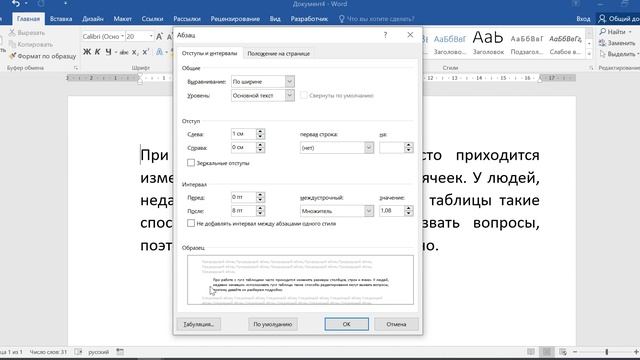This screenshot has width=640, height=360.
Task: Open the font size 20 dropdown
Action: [x=151, y=36]
